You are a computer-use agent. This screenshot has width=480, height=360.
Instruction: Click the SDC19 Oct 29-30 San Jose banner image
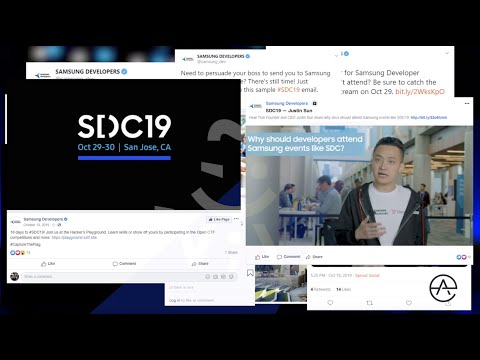point(124,144)
